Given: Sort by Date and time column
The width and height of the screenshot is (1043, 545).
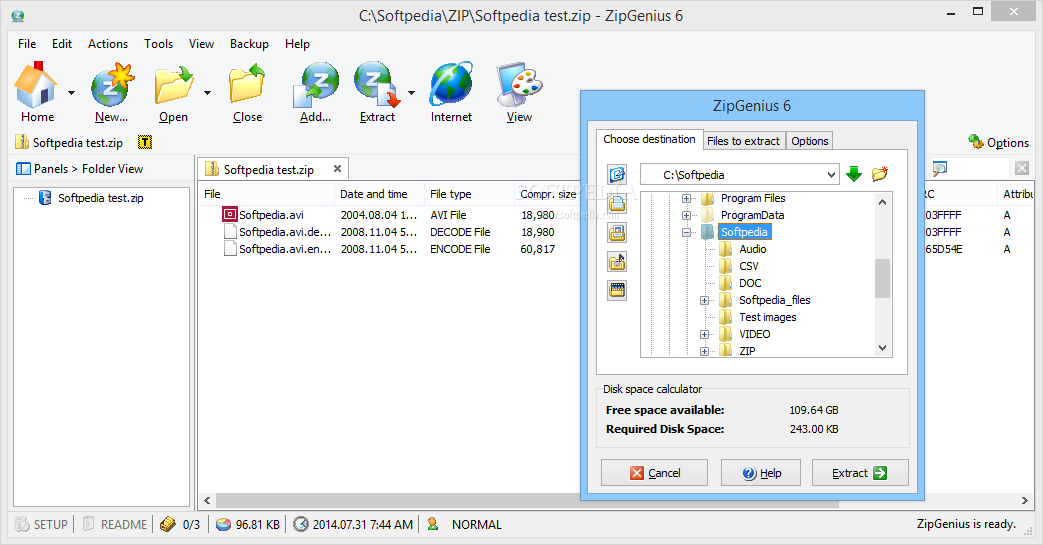Looking at the screenshot, I should point(379,194).
